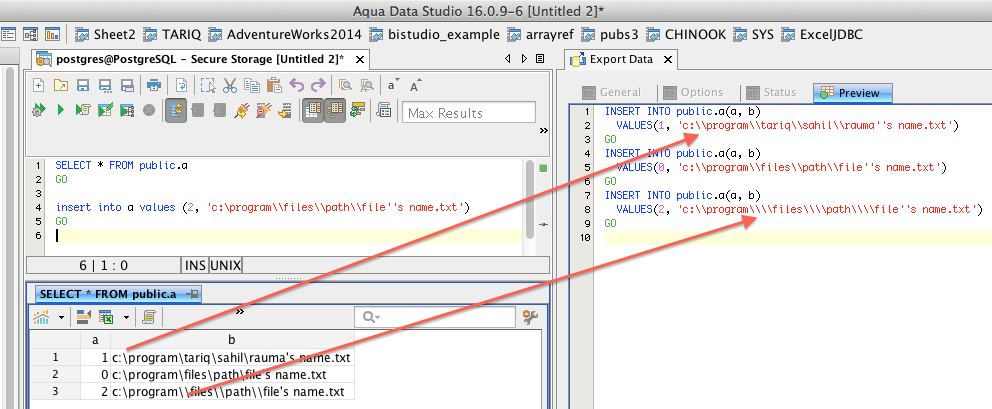Show previous editor tab with left arrow
Image resolution: width=992 pixels, height=409 pixels.
point(508,59)
